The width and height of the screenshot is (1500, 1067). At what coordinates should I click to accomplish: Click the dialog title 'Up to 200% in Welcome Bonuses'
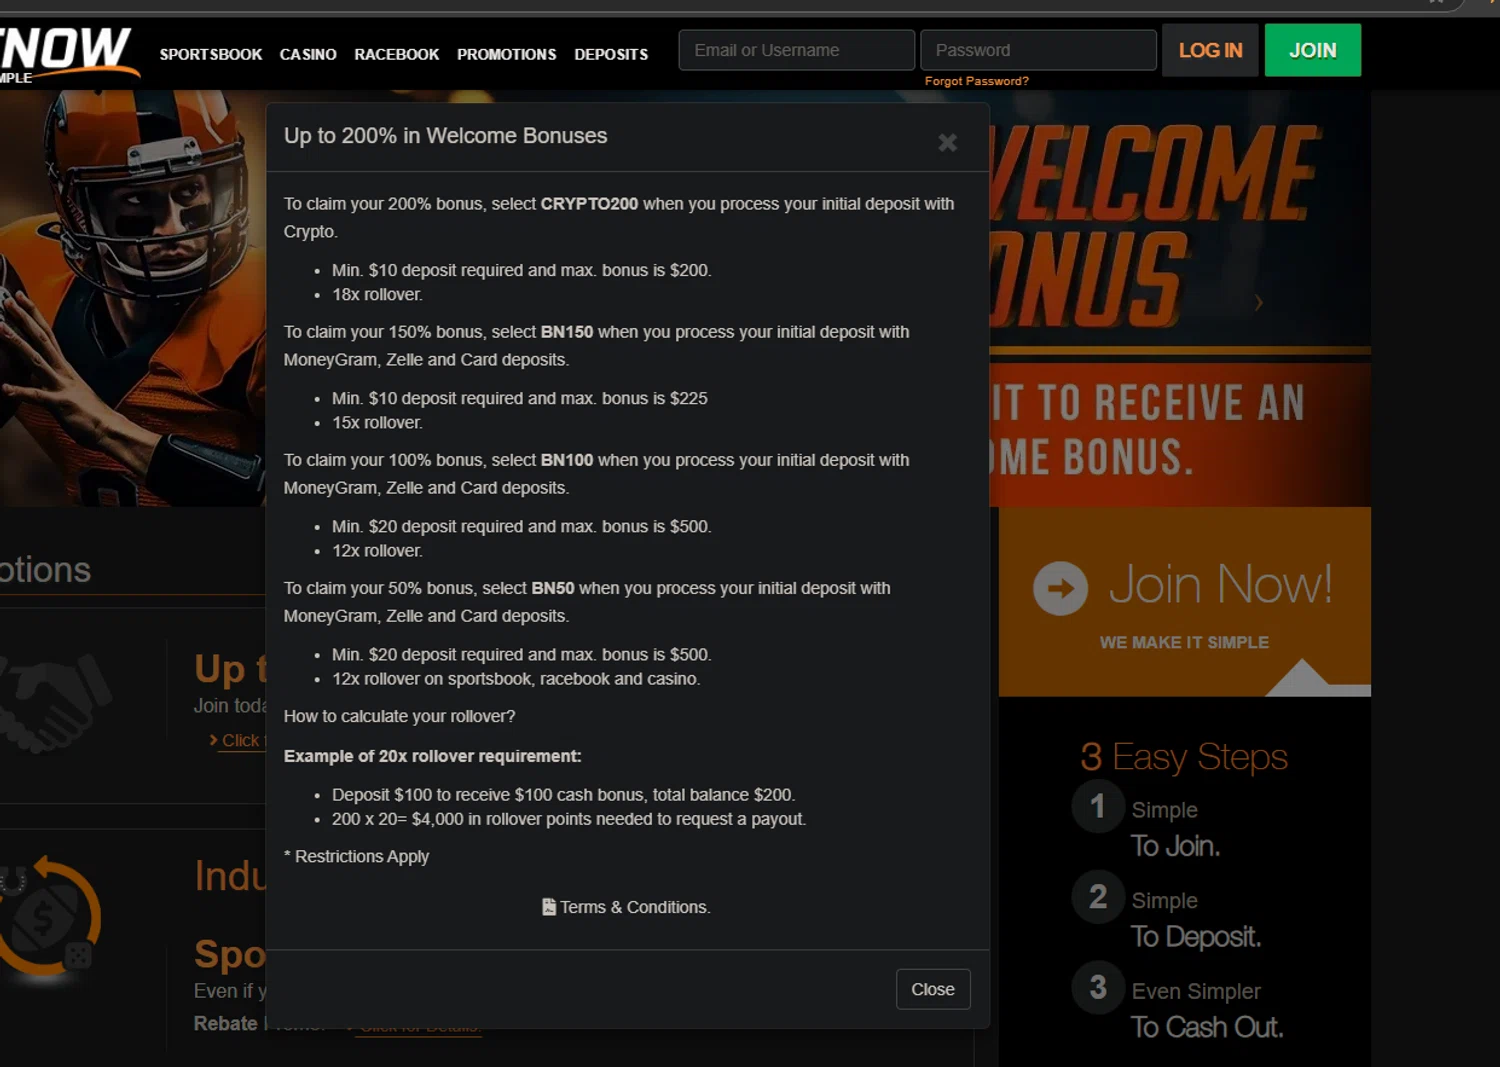(445, 136)
